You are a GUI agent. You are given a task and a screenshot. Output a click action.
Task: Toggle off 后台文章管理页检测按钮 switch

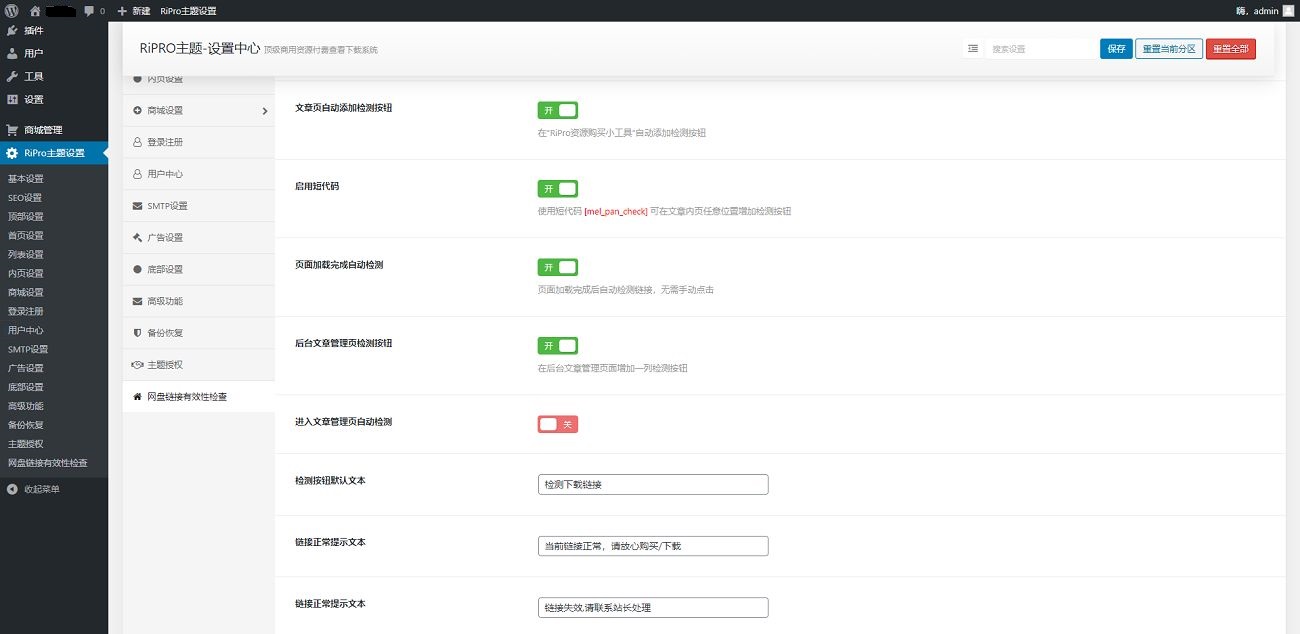pos(558,346)
